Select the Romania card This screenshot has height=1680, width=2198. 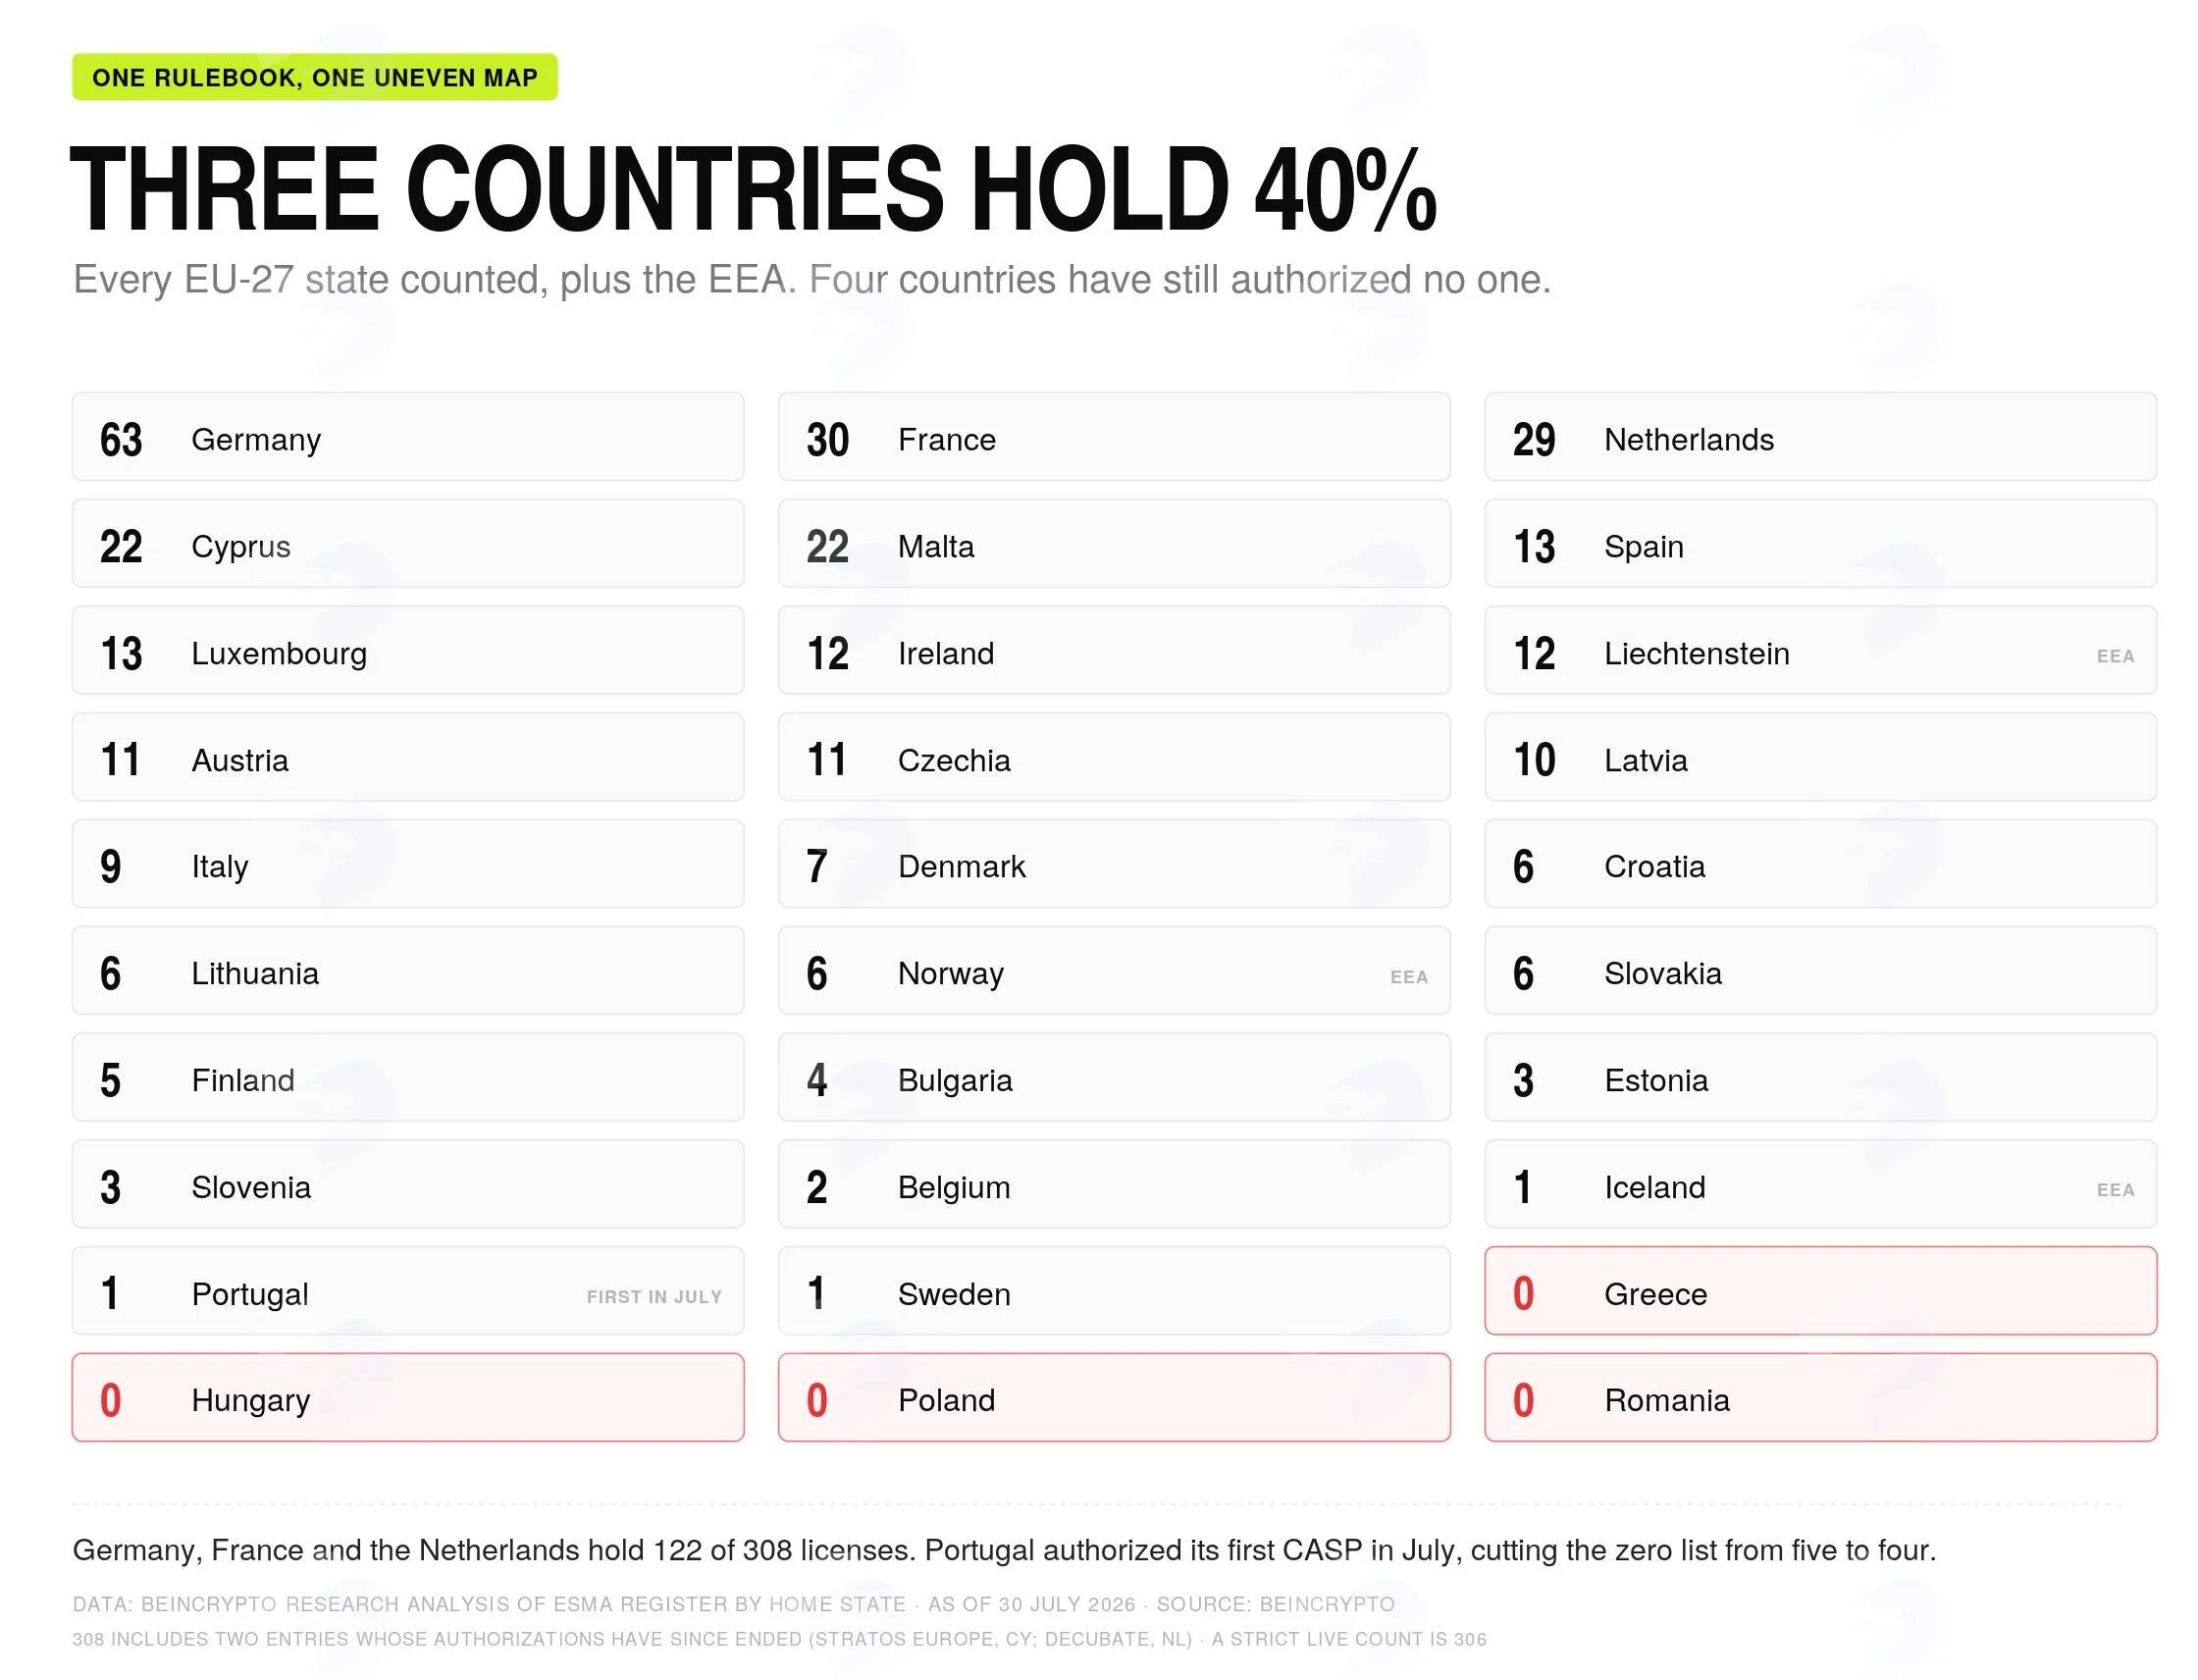coord(1820,1398)
